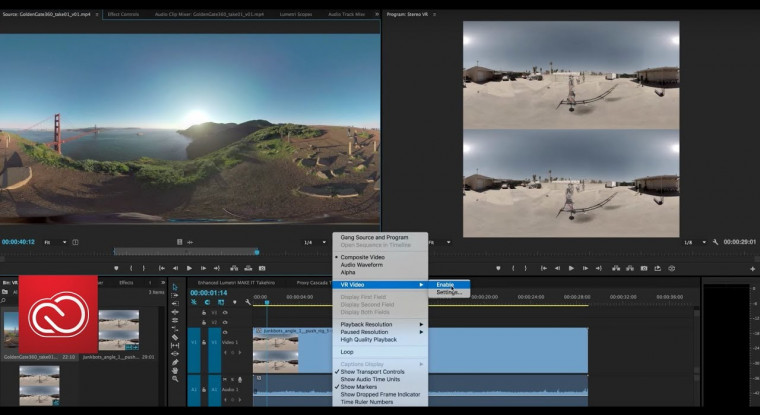Click Source monitor playhead on scrubber bar

[257, 252]
